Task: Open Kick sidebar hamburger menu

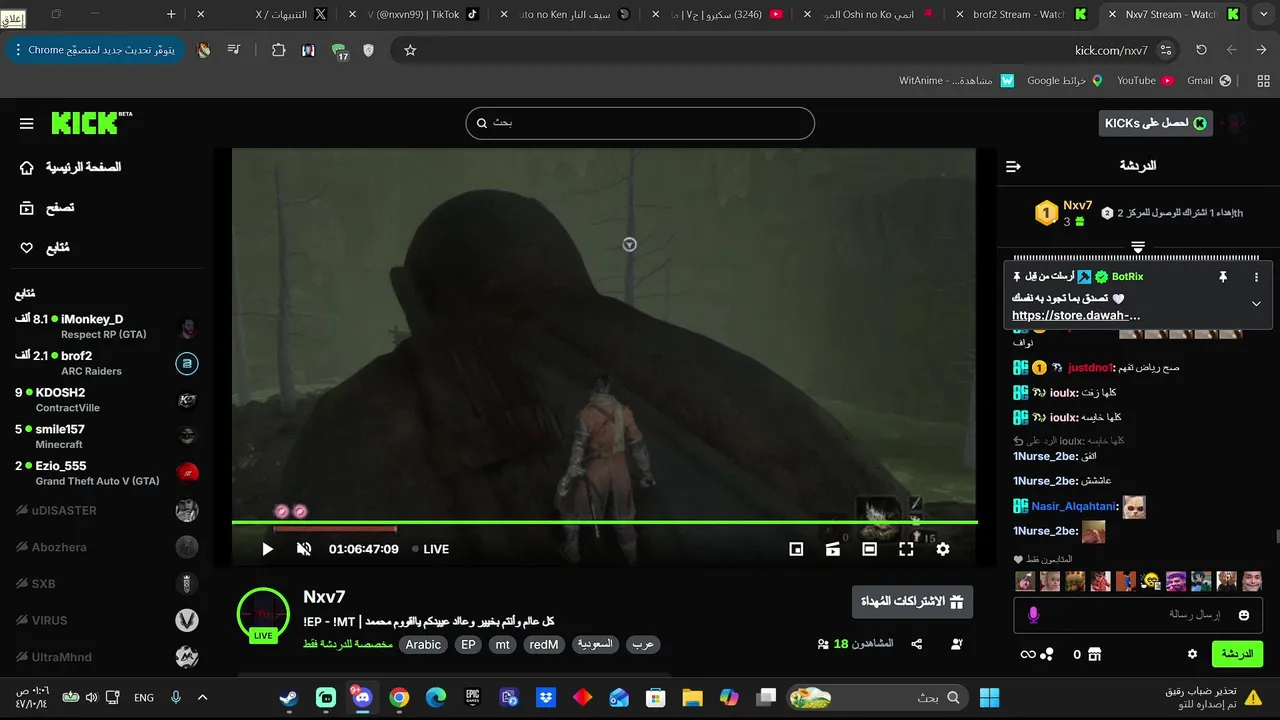Action: (27, 124)
